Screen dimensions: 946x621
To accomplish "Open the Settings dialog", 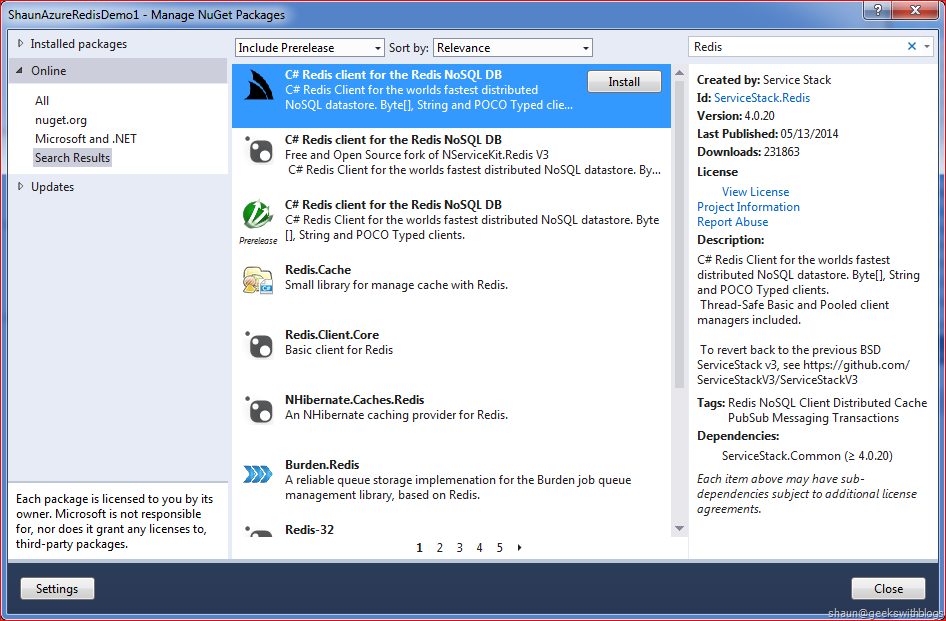I will click(57, 588).
